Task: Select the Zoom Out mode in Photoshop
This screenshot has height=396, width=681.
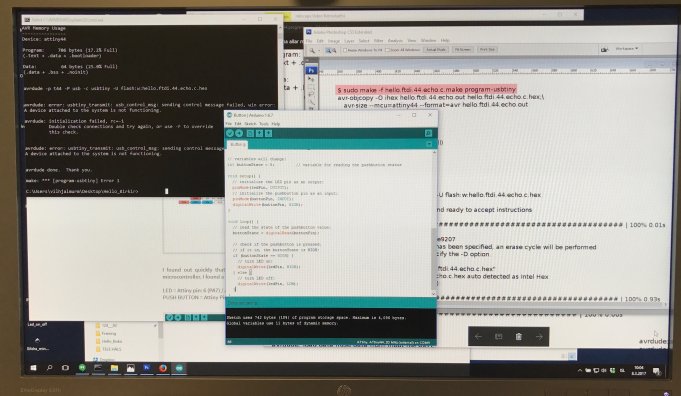Action: click(334, 50)
